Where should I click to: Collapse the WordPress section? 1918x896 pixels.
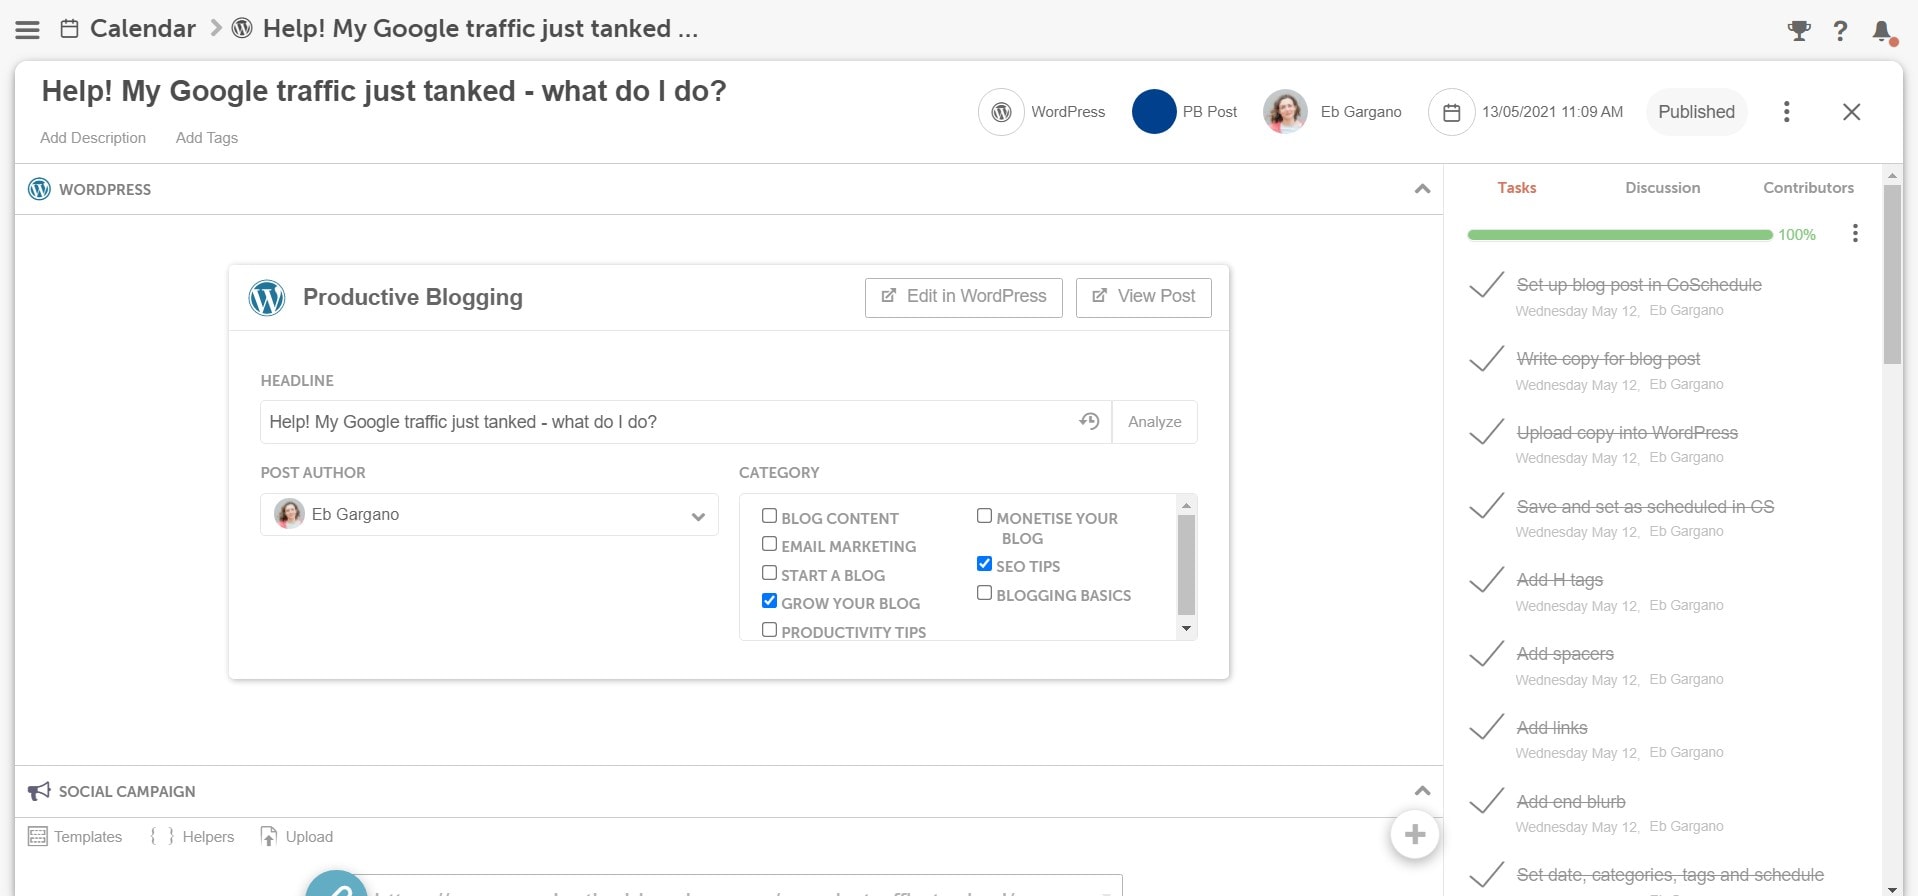(1422, 189)
